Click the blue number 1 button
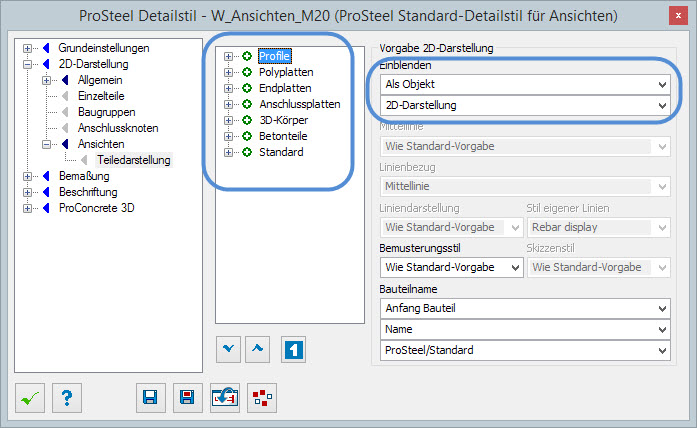This screenshot has width=697, height=428. (x=293, y=349)
